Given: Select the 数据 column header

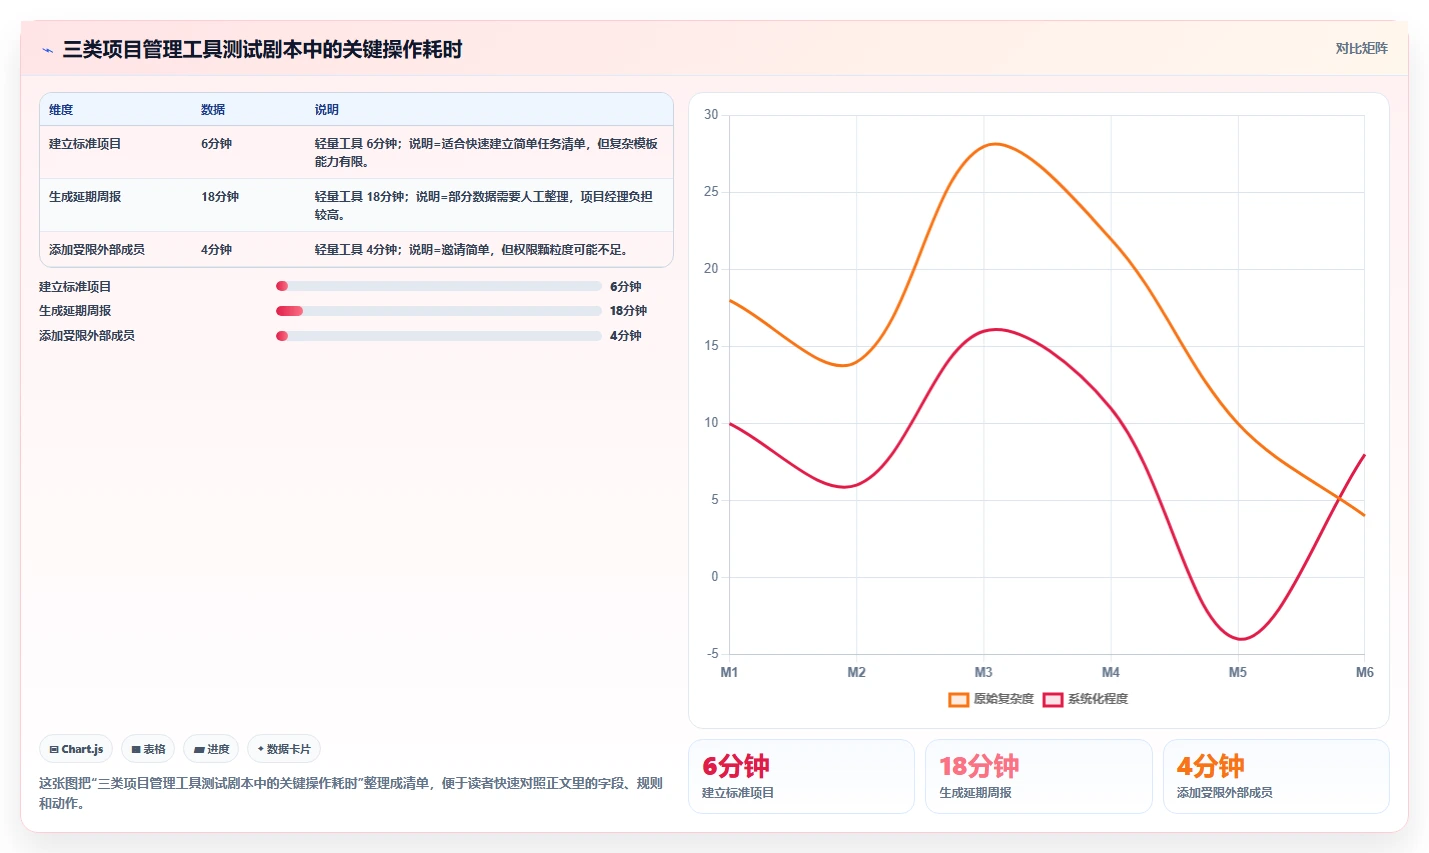Looking at the screenshot, I should point(213,110).
